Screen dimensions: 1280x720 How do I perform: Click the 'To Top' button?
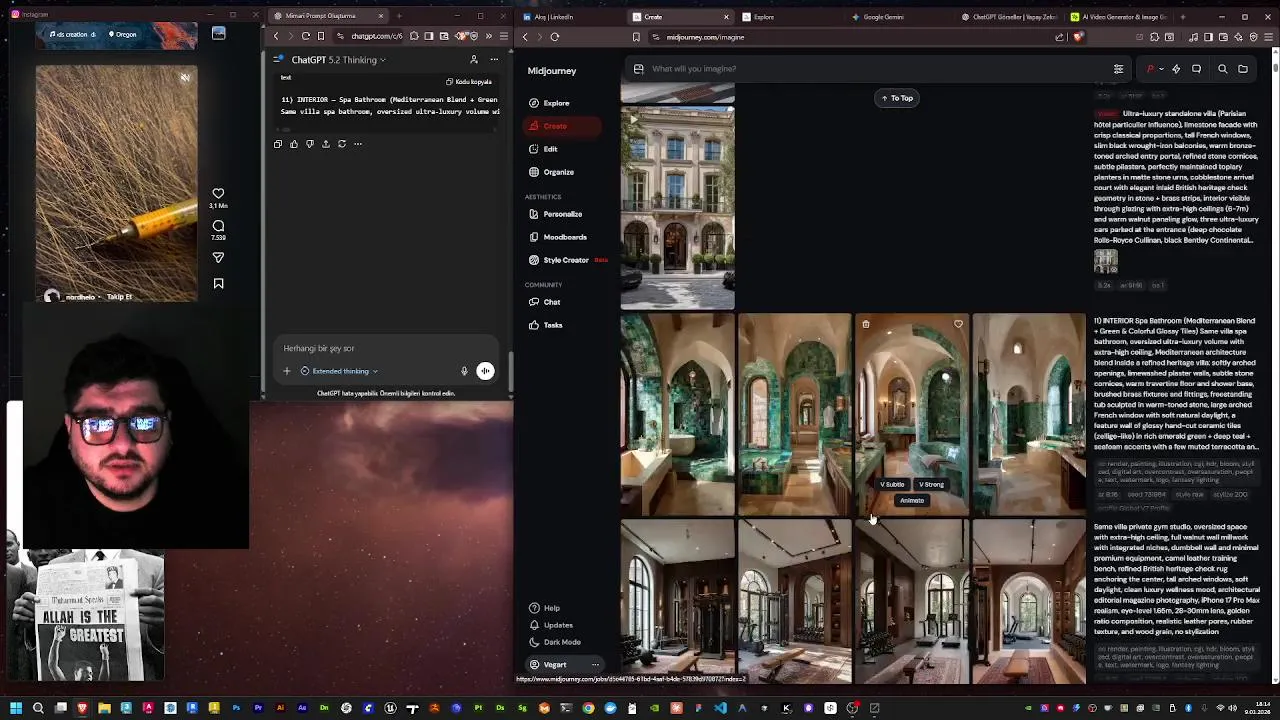click(x=896, y=98)
